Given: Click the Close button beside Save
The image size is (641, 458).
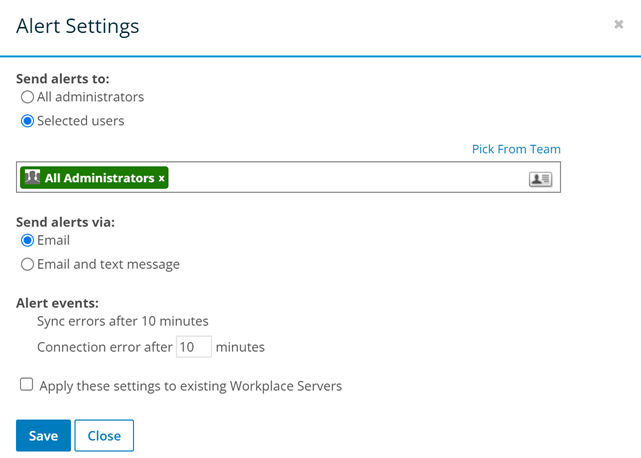Looking at the screenshot, I should point(104,436).
